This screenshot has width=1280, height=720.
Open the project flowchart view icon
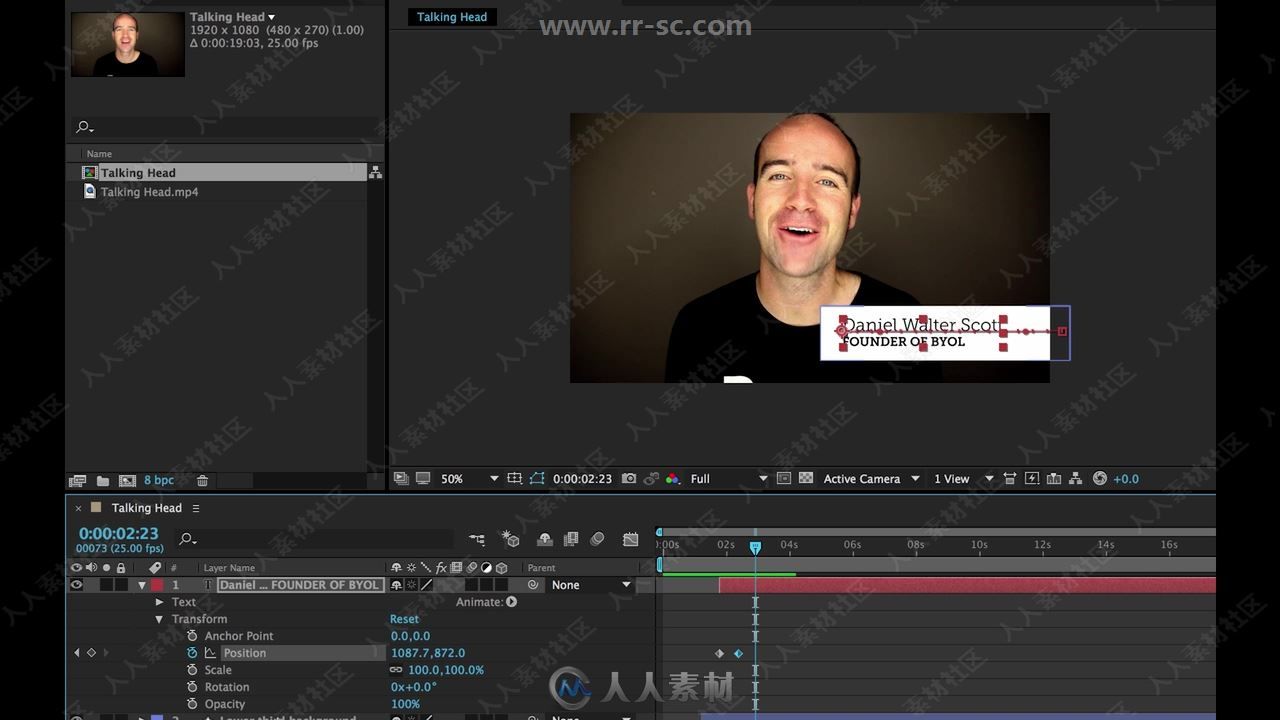375,173
